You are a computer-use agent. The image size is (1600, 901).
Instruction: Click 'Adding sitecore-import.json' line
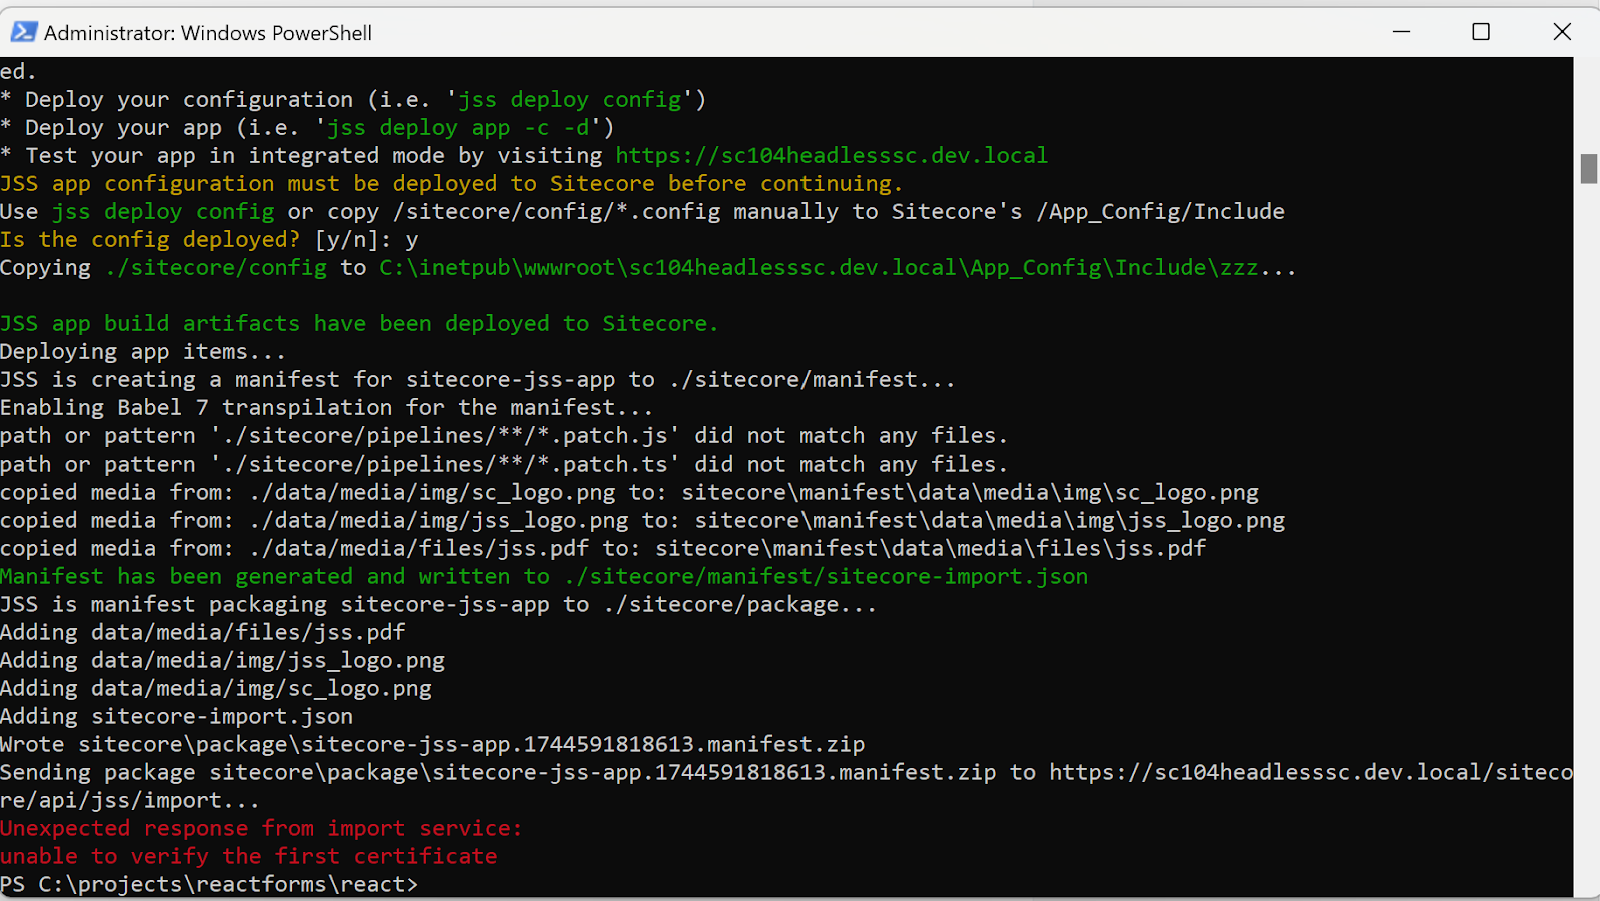pos(176,717)
